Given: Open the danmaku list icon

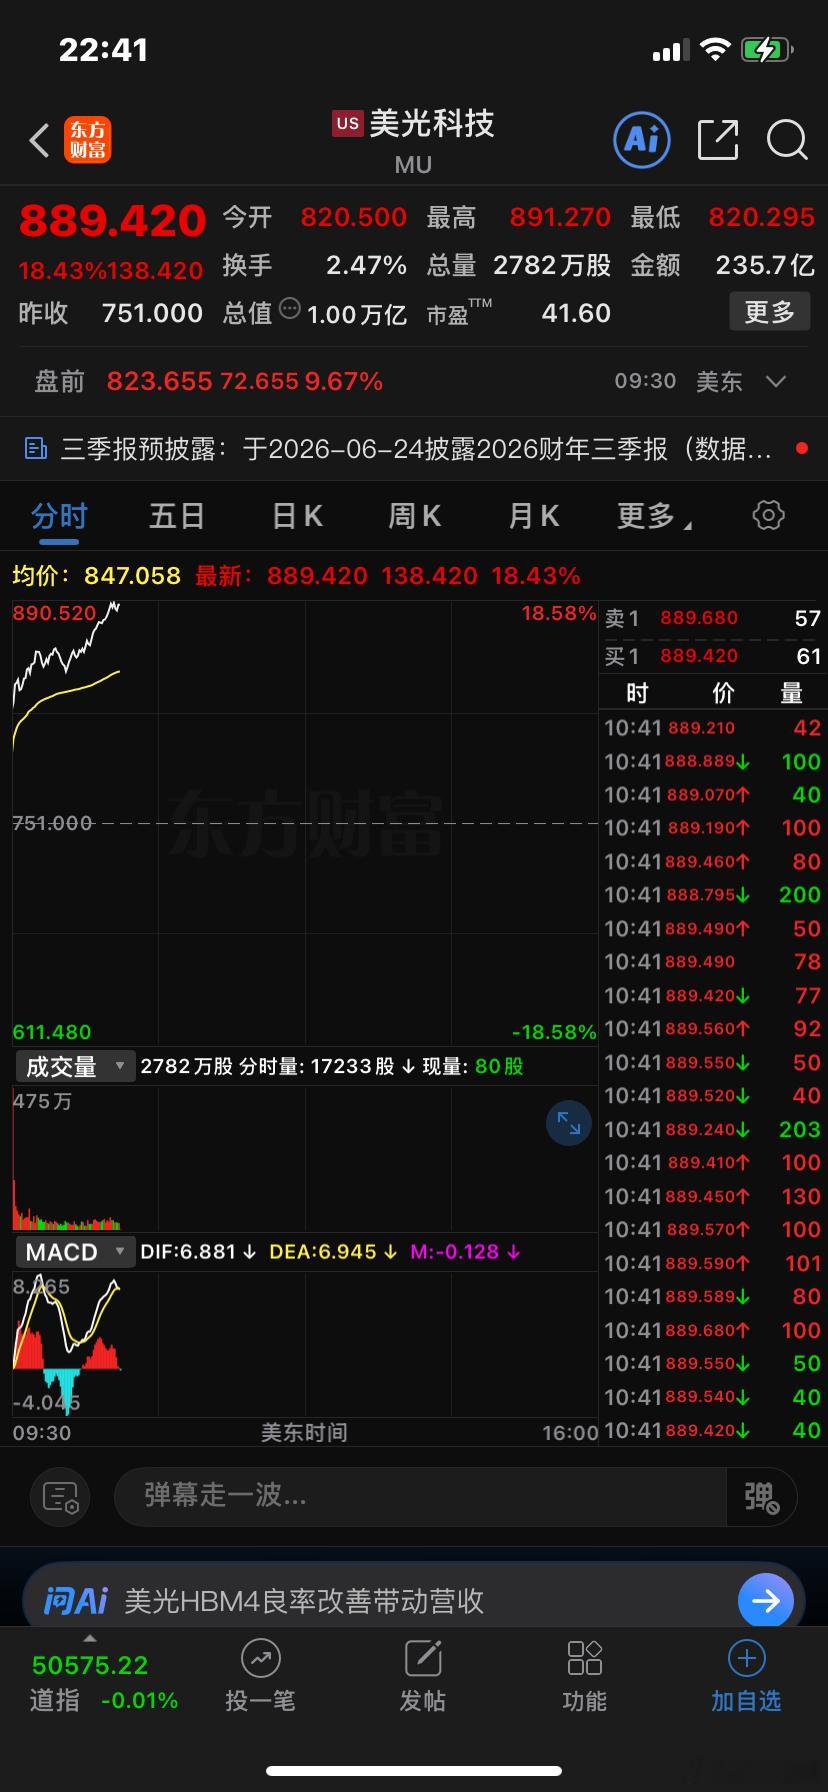Looking at the screenshot, I should tap(61, 1497).
